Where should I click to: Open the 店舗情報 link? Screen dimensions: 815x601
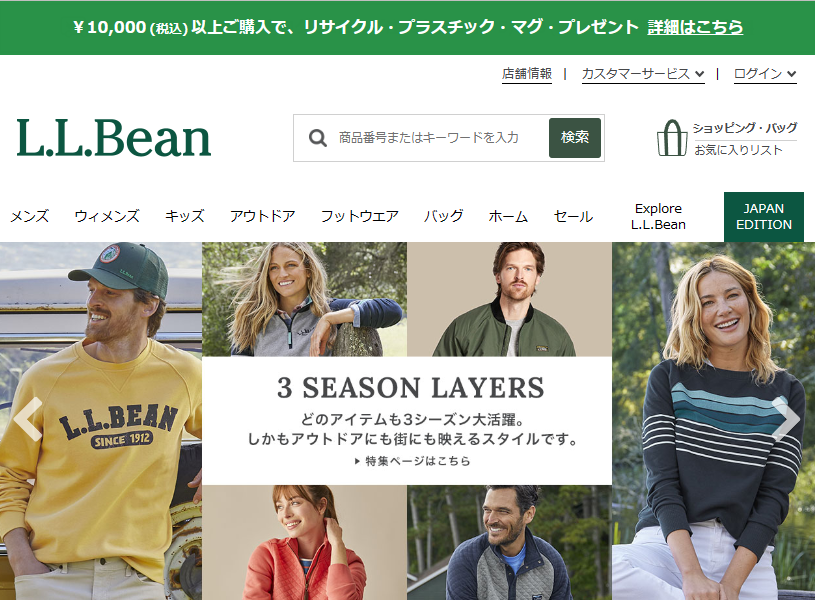[527, 74]
